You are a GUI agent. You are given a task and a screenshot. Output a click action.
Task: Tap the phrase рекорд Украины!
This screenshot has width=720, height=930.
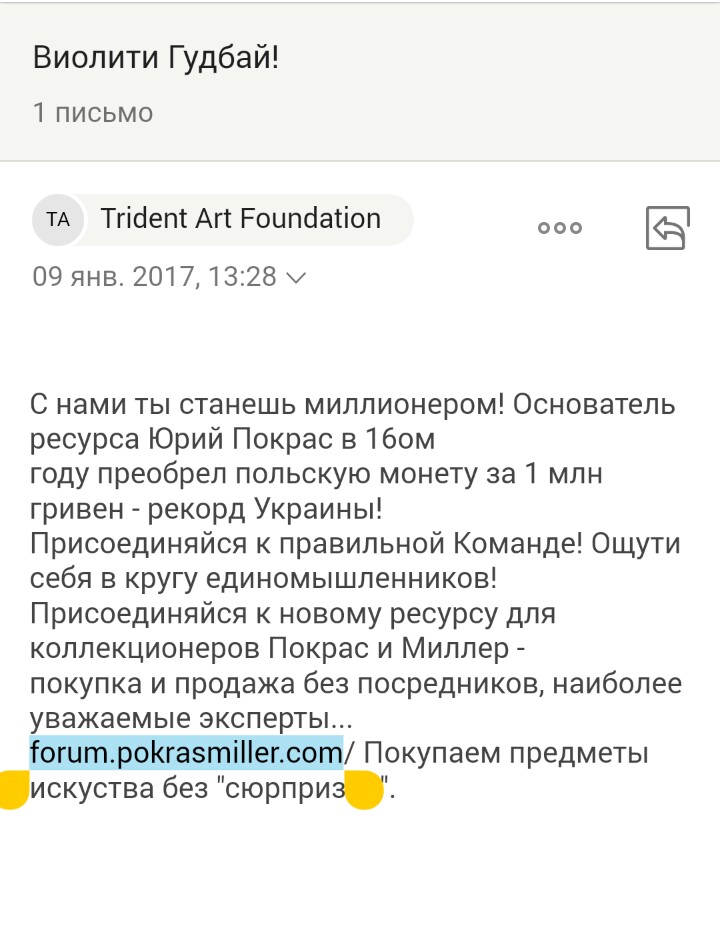point(265,509)
